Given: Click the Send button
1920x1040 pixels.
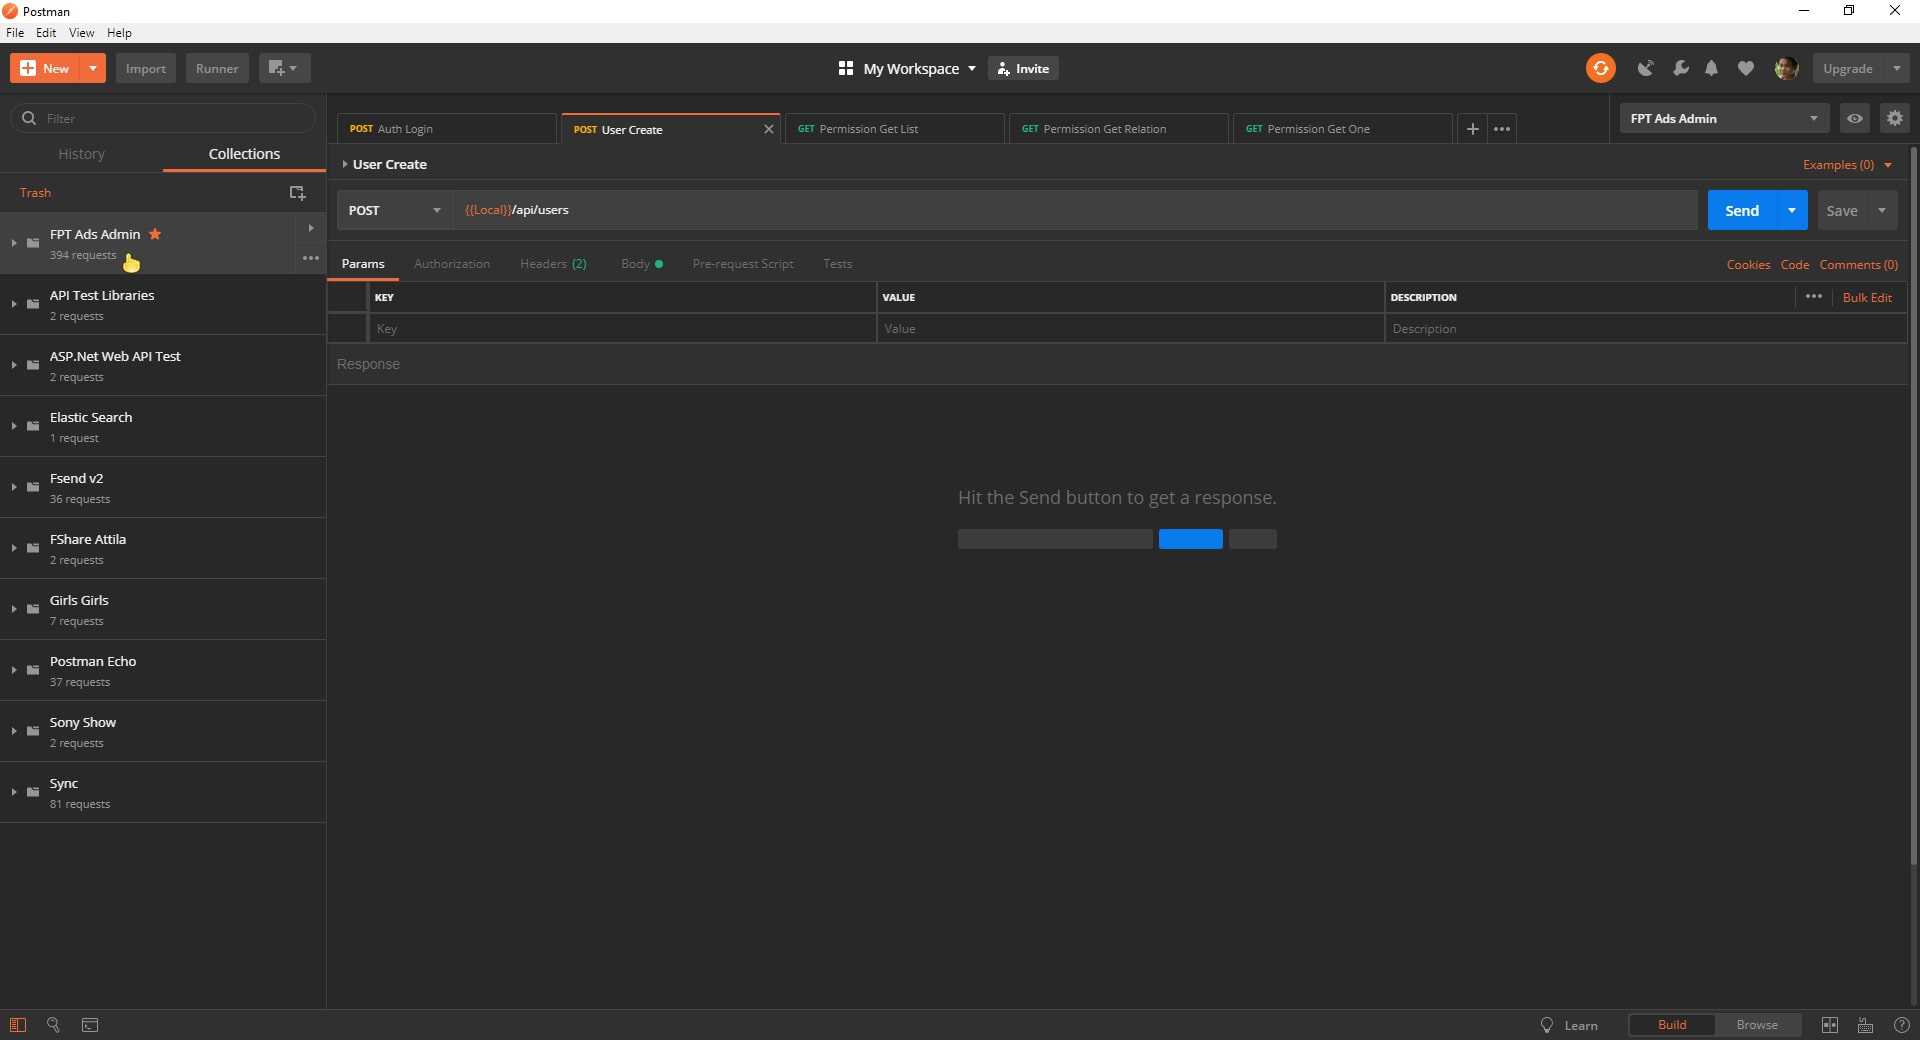Looking at the screenshot, I should pyautogui.click(x=1741, y=210).
